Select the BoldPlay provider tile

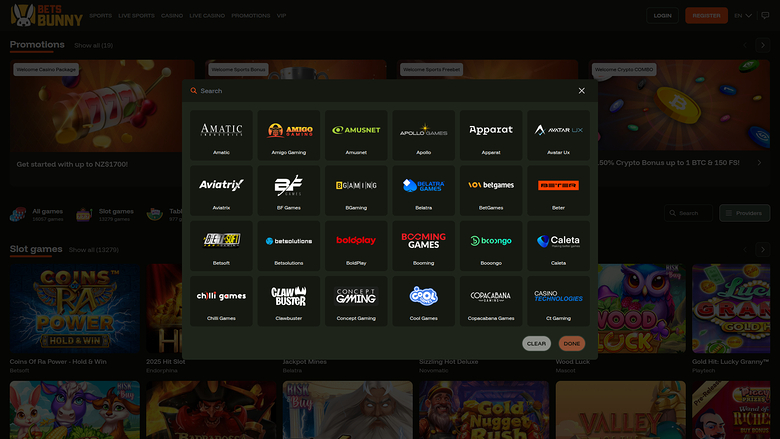pyautogui.click(x=356, y=246)
